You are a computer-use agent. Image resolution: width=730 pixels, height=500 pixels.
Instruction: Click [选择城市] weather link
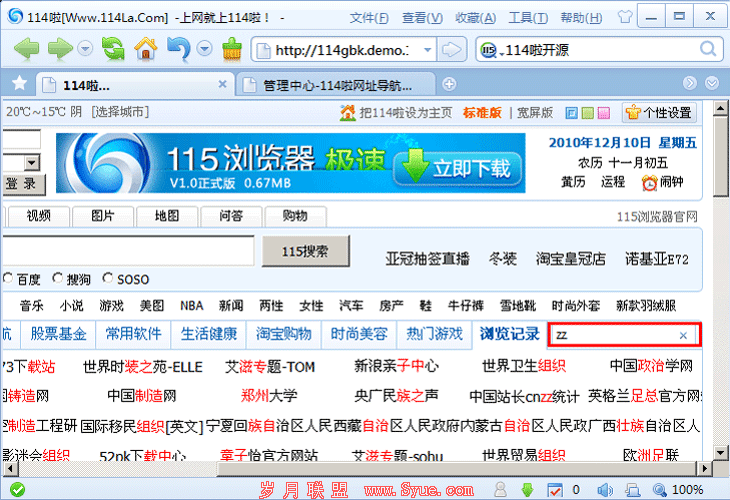pyautogui.click(x=120, y=112)
